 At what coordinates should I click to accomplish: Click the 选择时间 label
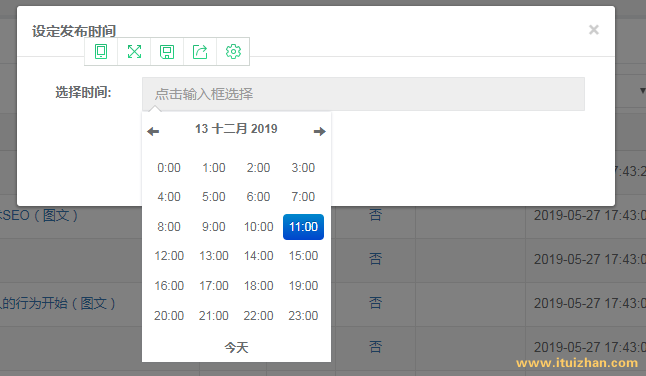(83, 92)
